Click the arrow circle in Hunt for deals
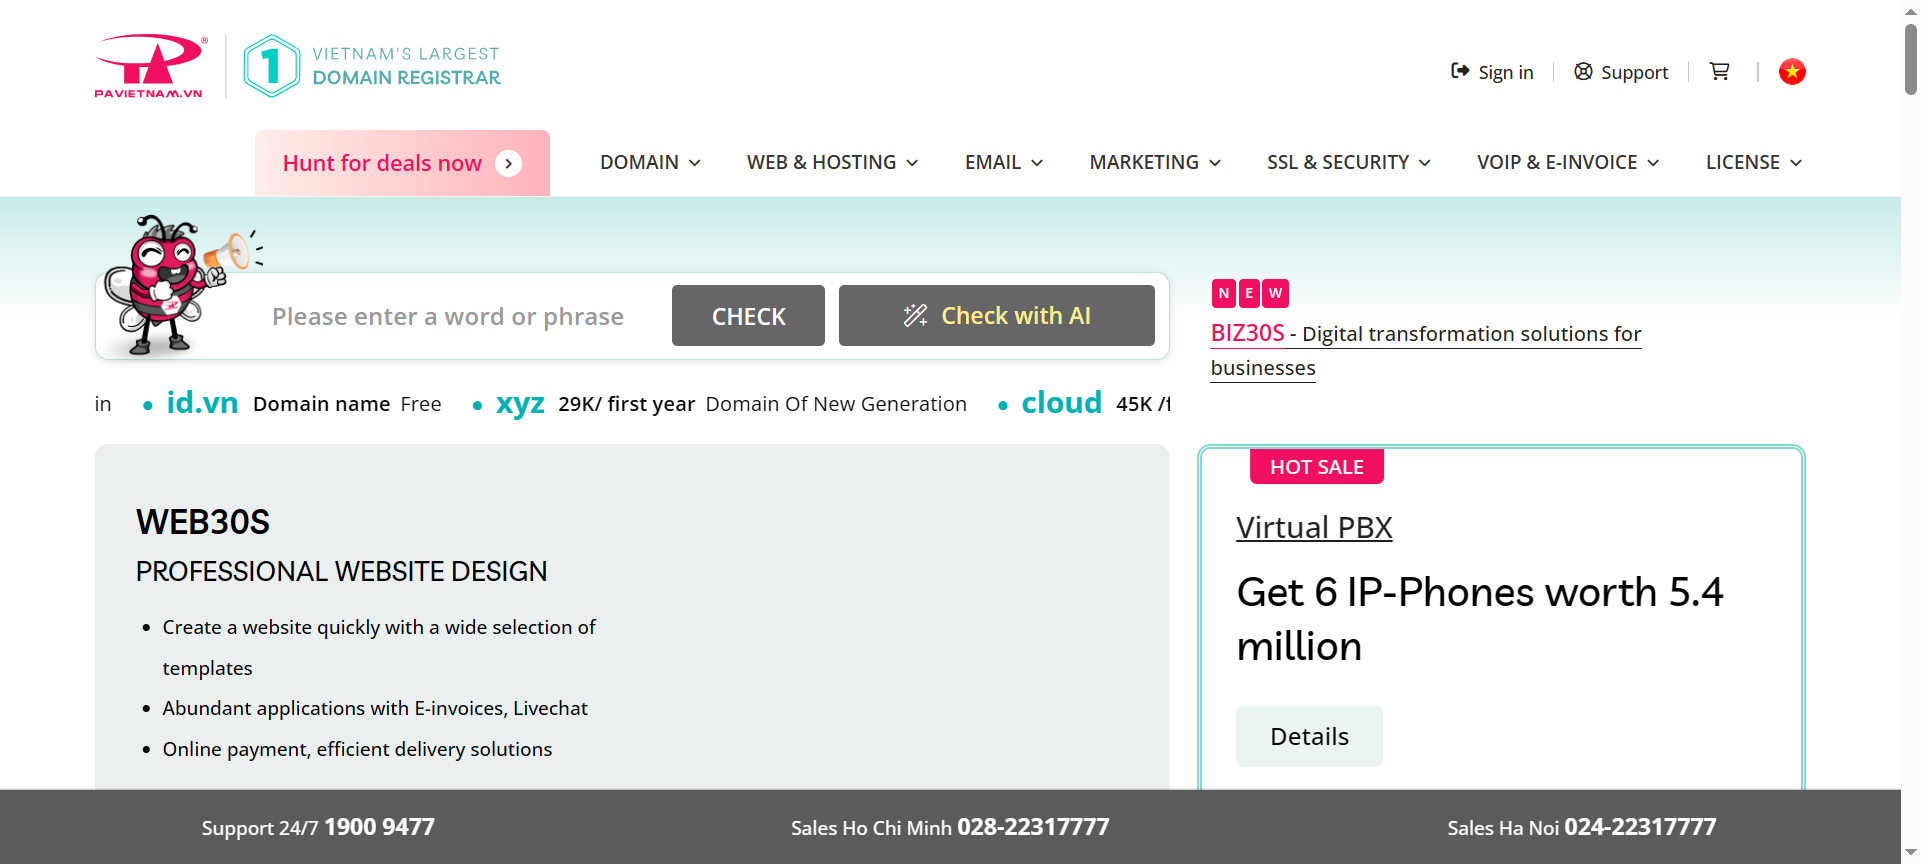The width and height of the screenshot is (1921, 864). click(x=509, y=163)
